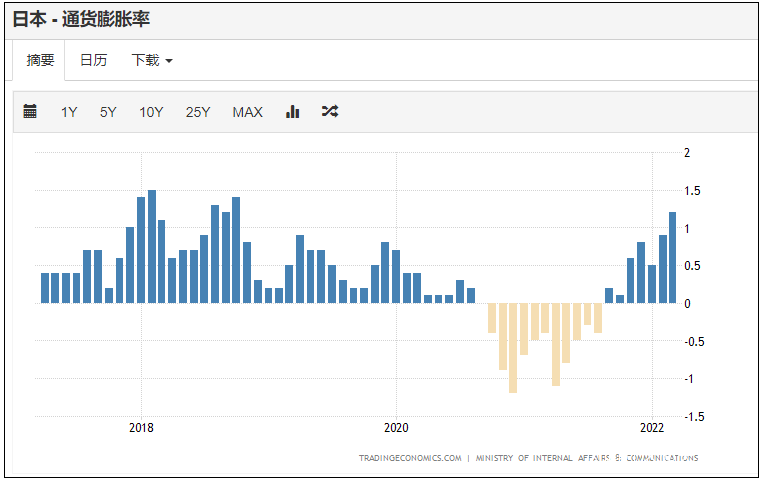Open the calendar date range picker icon

pos(30,112)
